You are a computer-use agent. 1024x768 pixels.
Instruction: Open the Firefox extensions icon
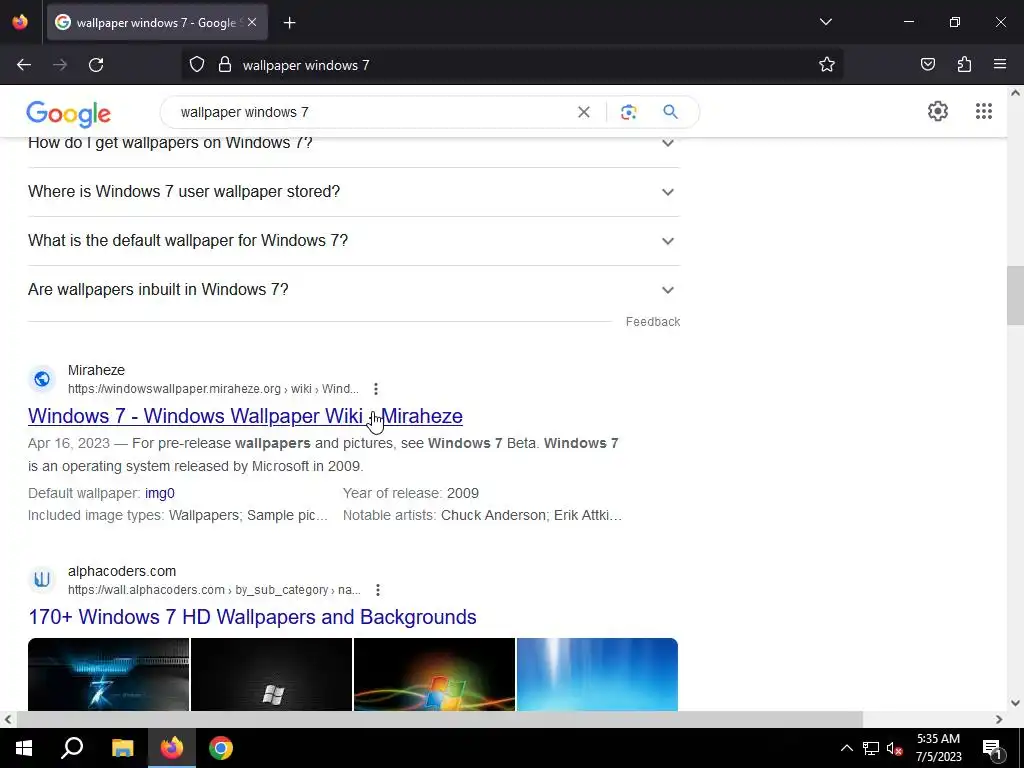pos(964,65)
